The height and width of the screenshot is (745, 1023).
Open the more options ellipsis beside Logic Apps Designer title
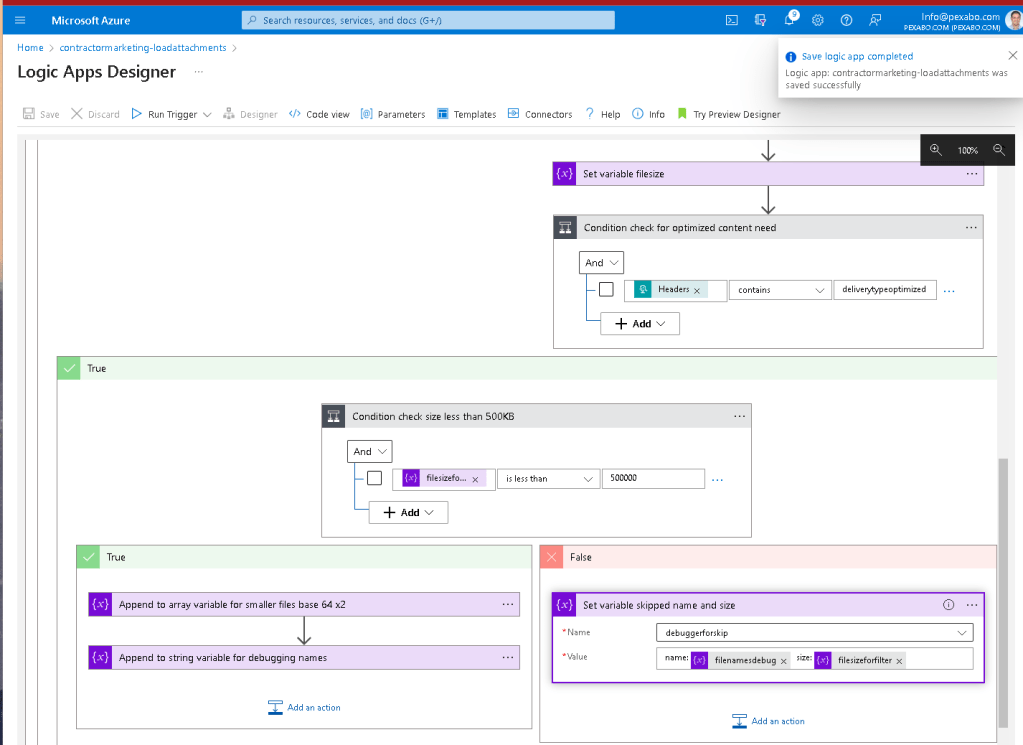(199, 72)
